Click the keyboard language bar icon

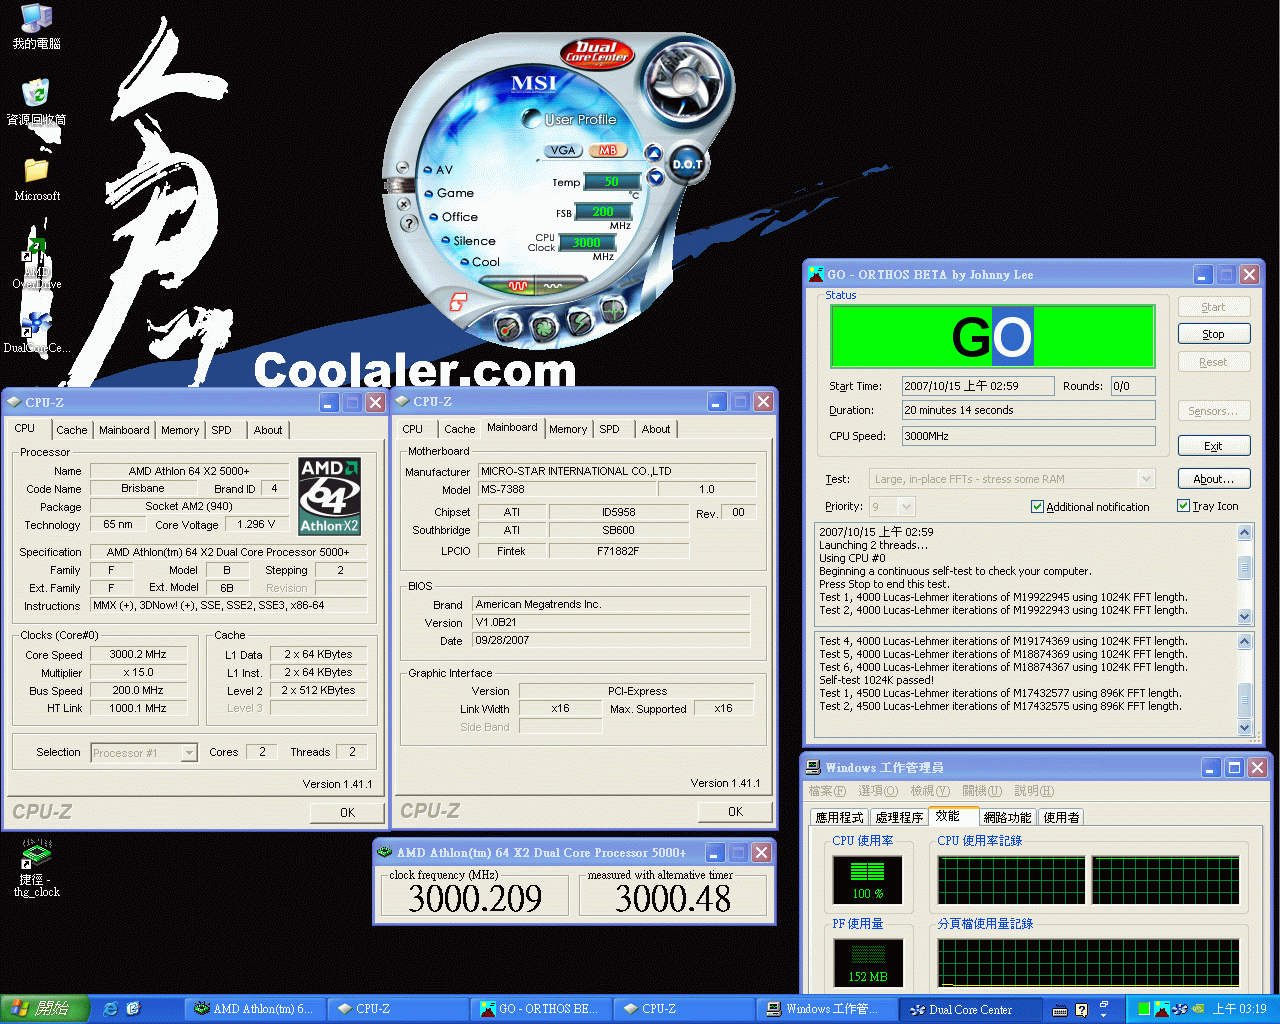tap(1060, 1010)
